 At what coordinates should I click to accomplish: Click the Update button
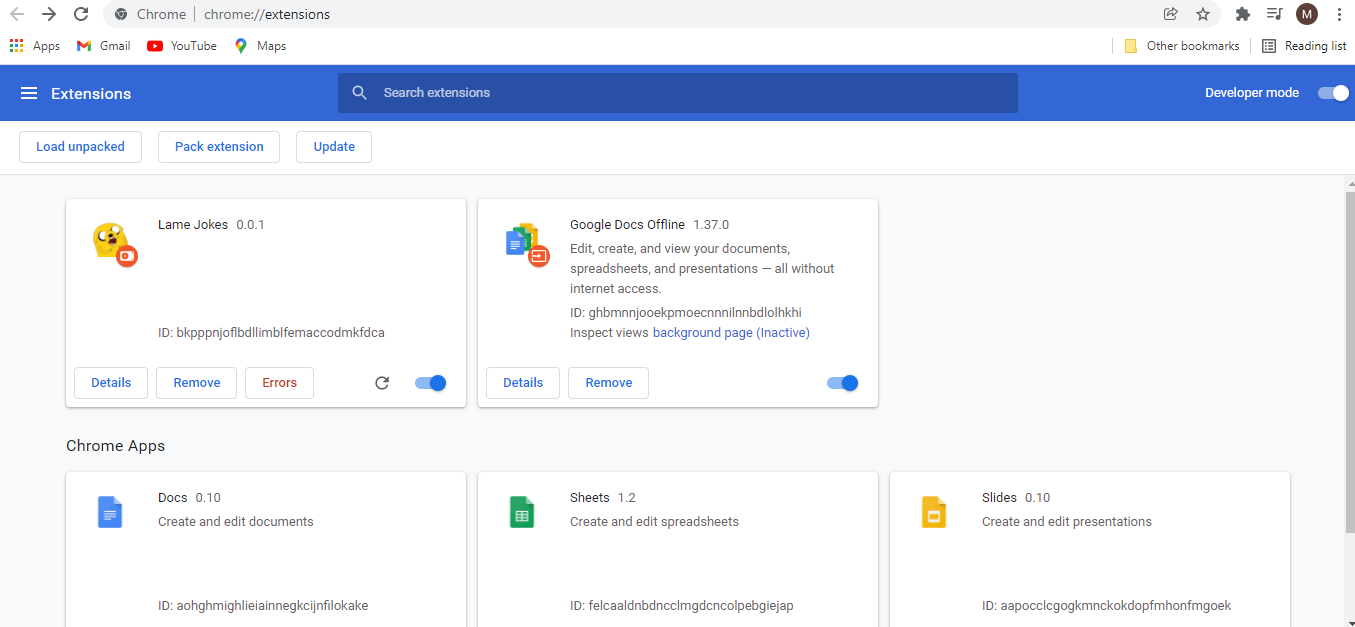click(334, 147)
